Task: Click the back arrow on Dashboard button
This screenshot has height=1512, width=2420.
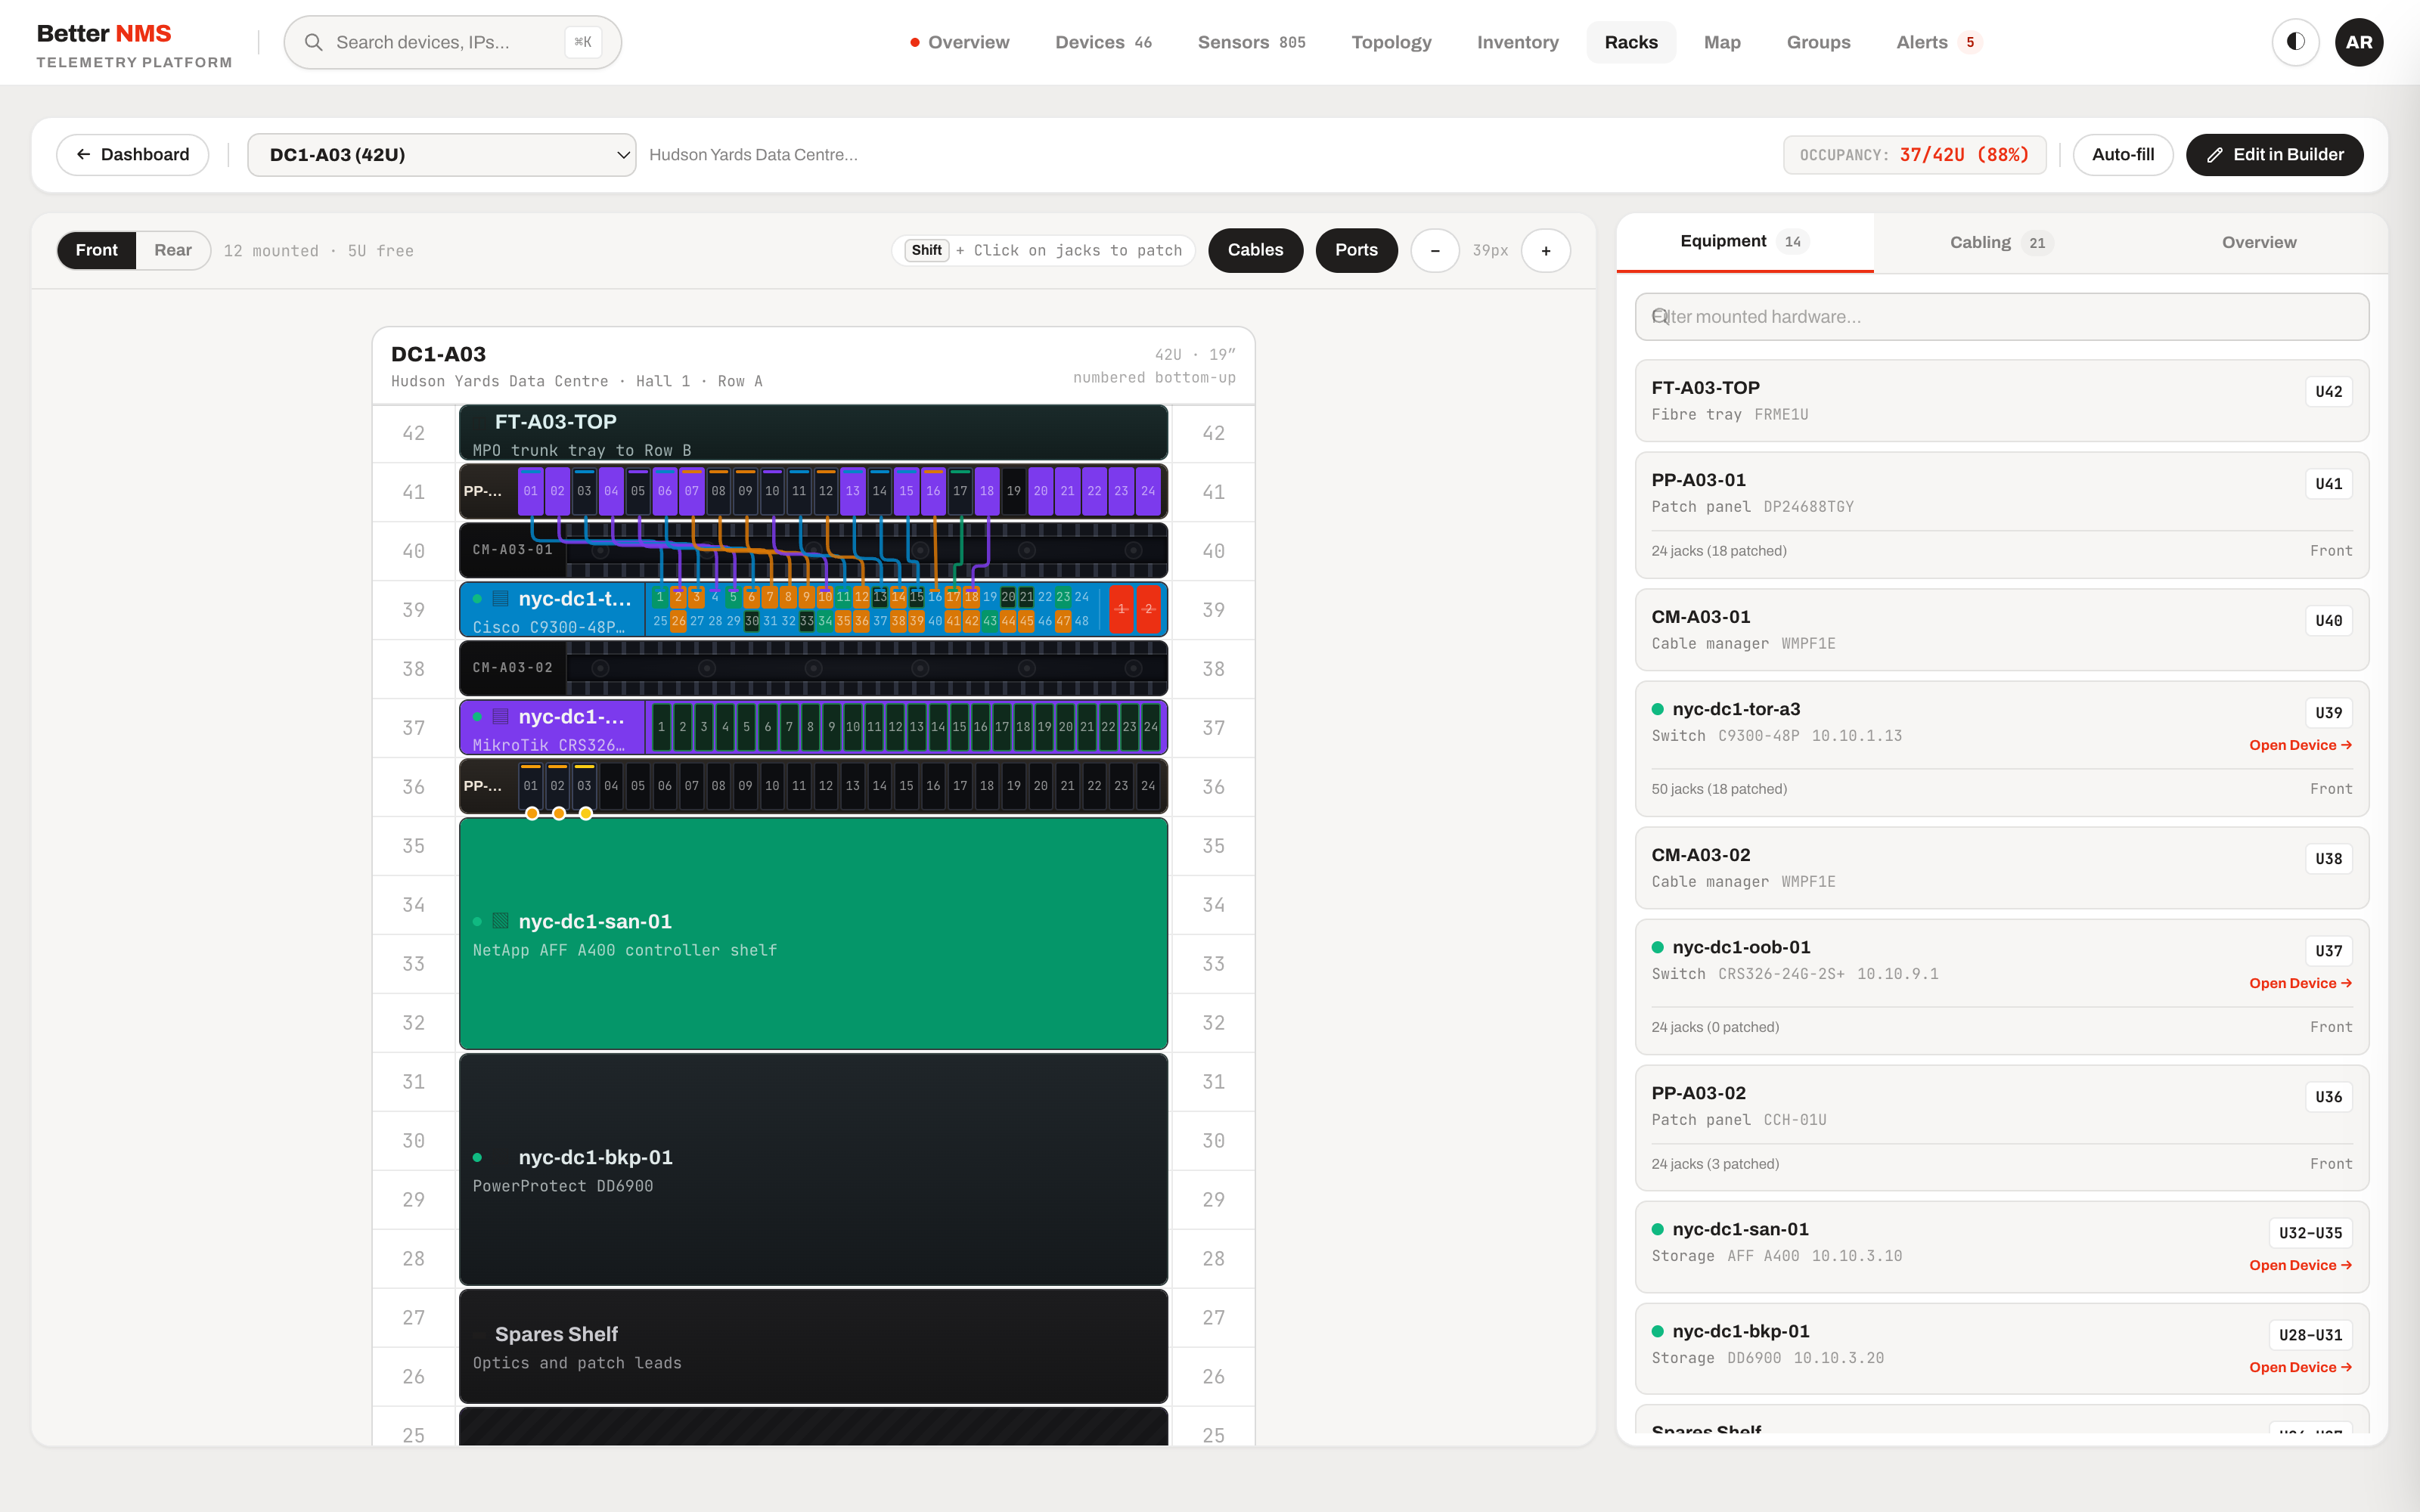Action: tap(83, 155)
